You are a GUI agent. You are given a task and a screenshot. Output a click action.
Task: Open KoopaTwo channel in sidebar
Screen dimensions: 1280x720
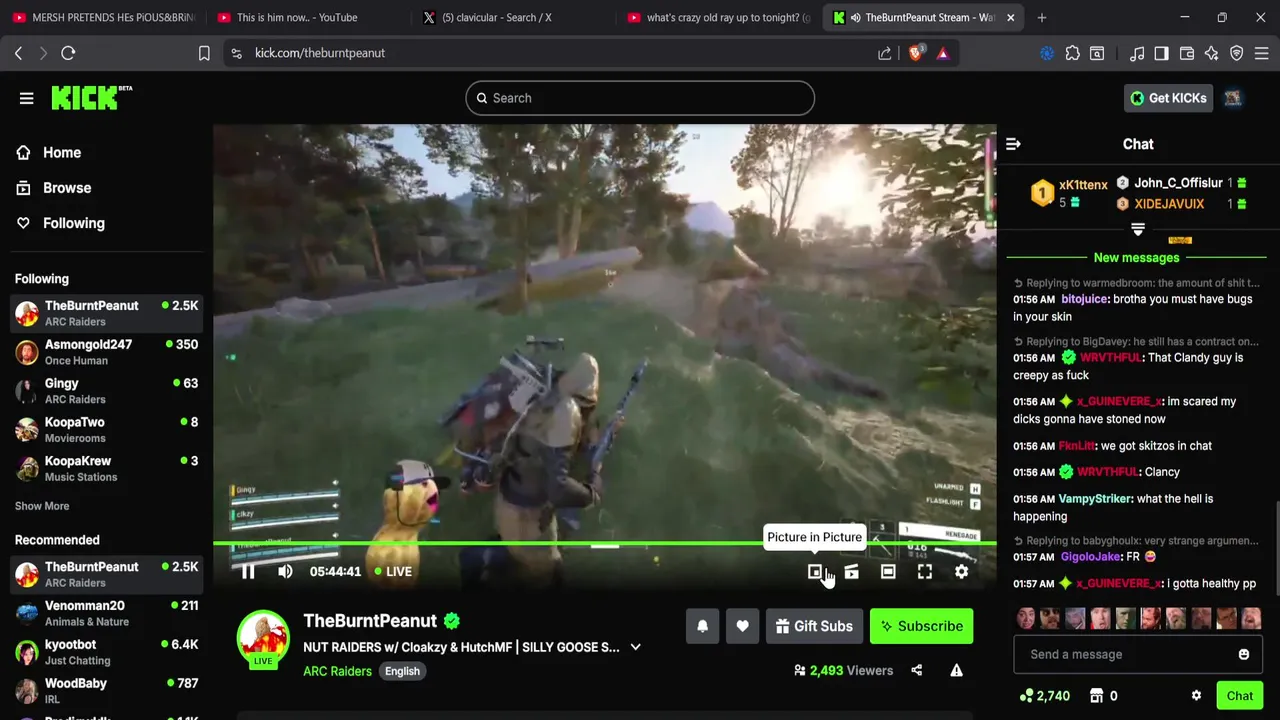tap(106, 430)
